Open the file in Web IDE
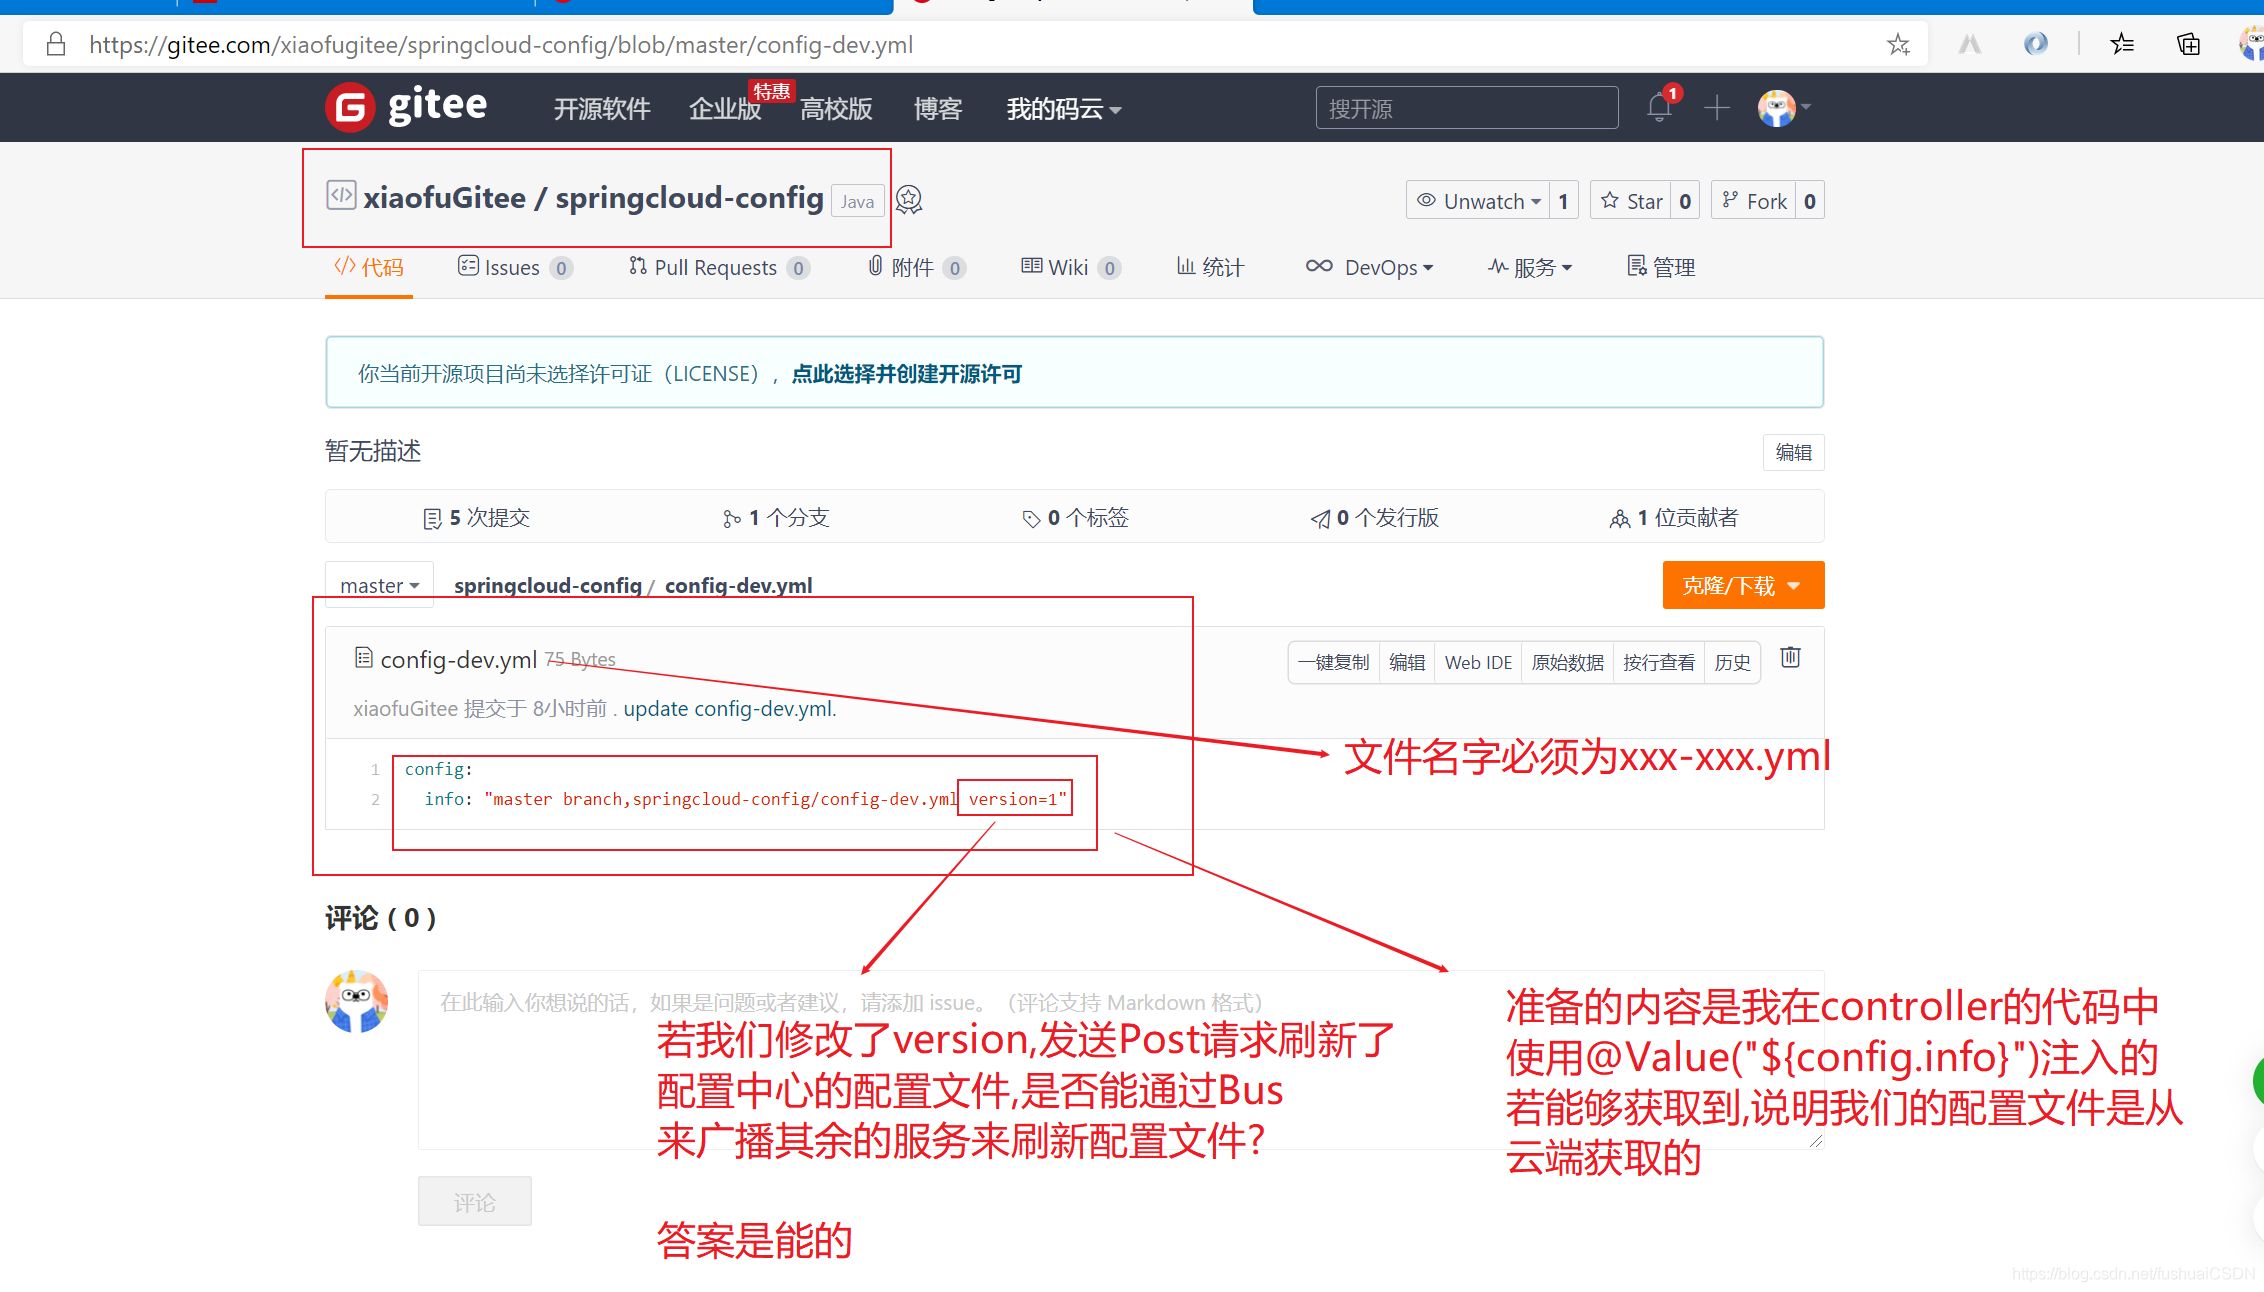The image size is (2264, 1292). tap(1478, 662)
